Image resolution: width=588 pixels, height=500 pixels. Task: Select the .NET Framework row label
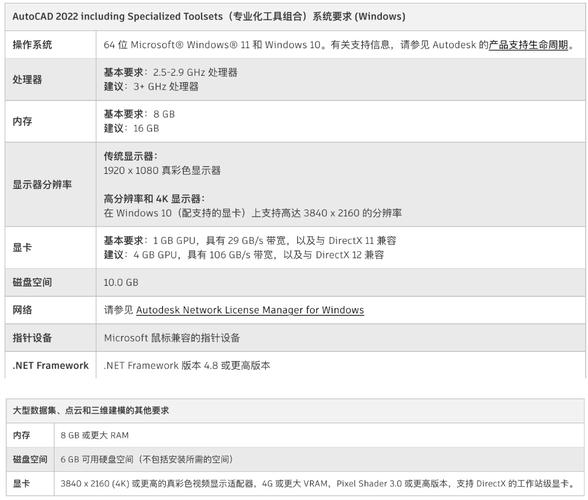[51, 365]
